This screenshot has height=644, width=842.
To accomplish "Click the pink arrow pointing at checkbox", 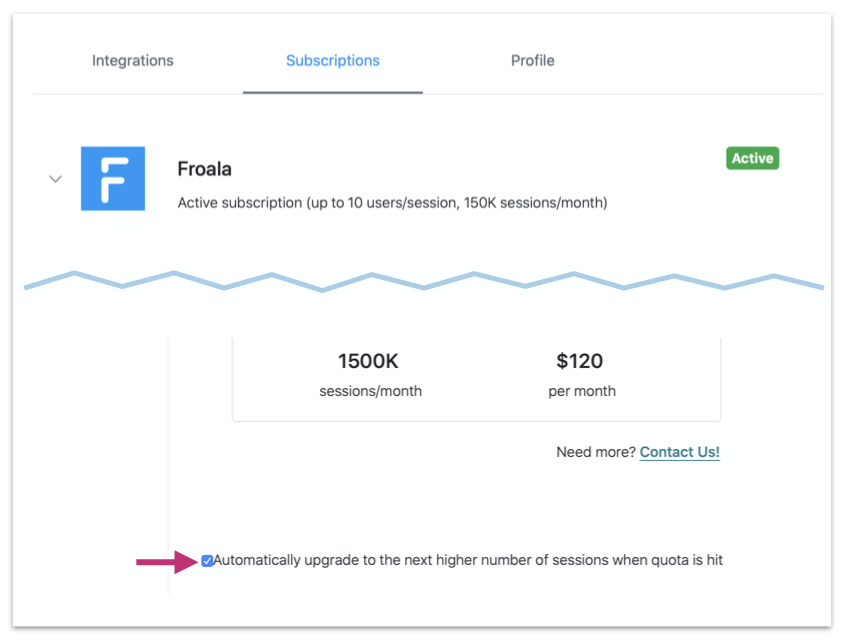I will pyautogui.click(x=166, y=563).
